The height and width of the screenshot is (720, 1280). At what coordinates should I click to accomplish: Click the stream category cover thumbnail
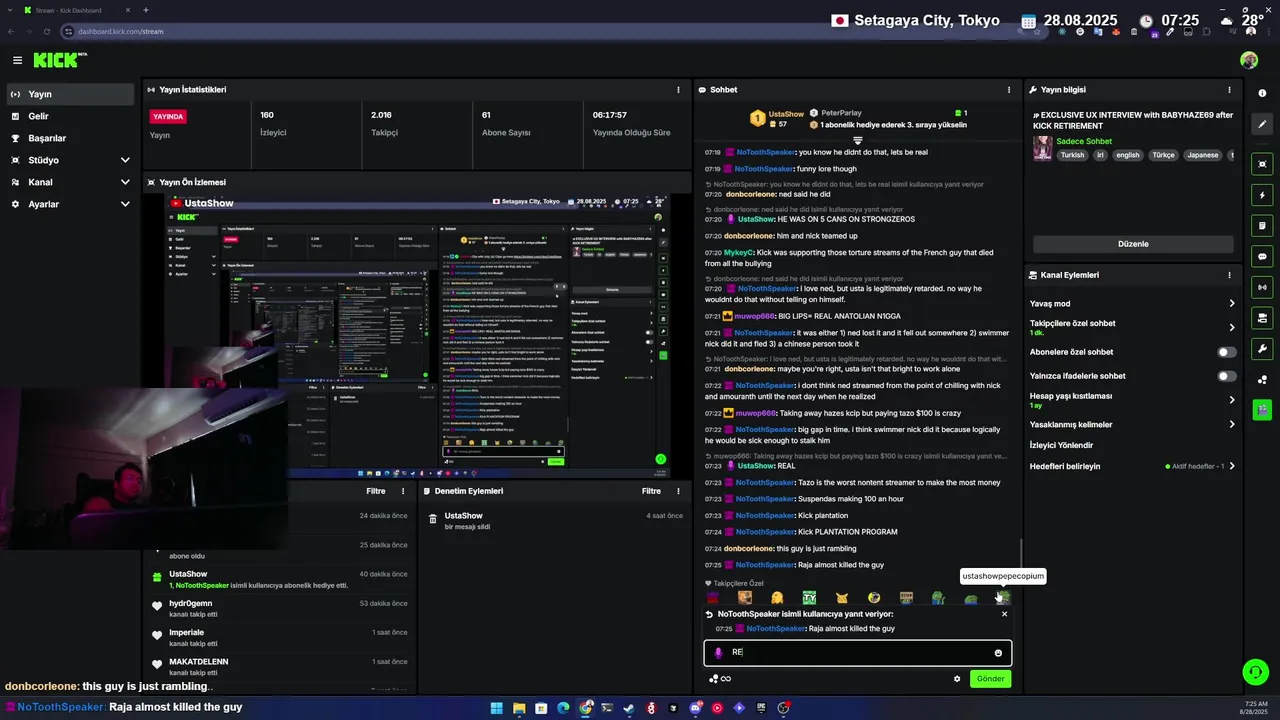coord(1042,148)
